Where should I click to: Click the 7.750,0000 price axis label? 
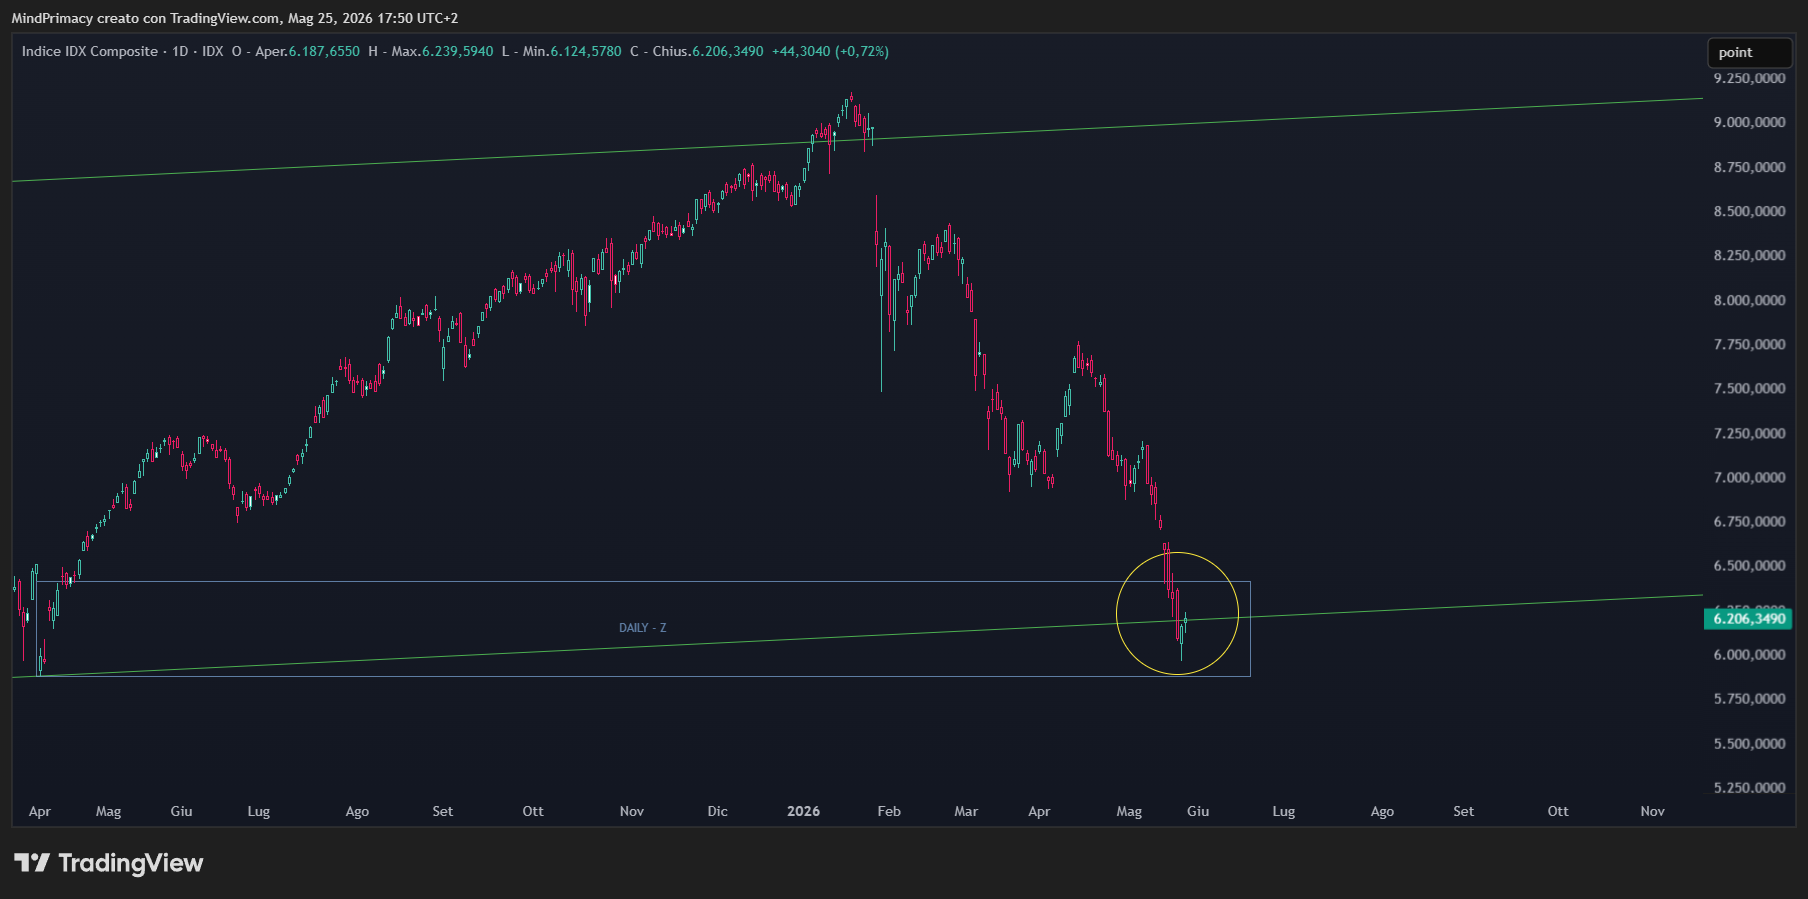1749,344
